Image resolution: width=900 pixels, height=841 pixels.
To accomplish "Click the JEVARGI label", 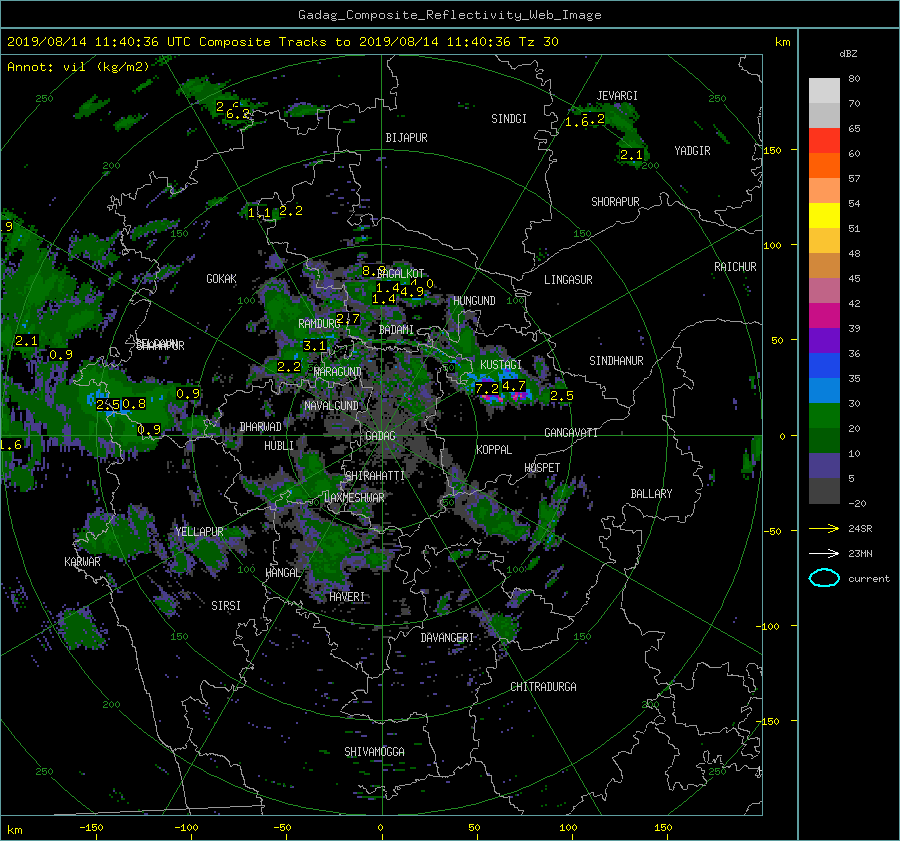I will click(617, 96).
